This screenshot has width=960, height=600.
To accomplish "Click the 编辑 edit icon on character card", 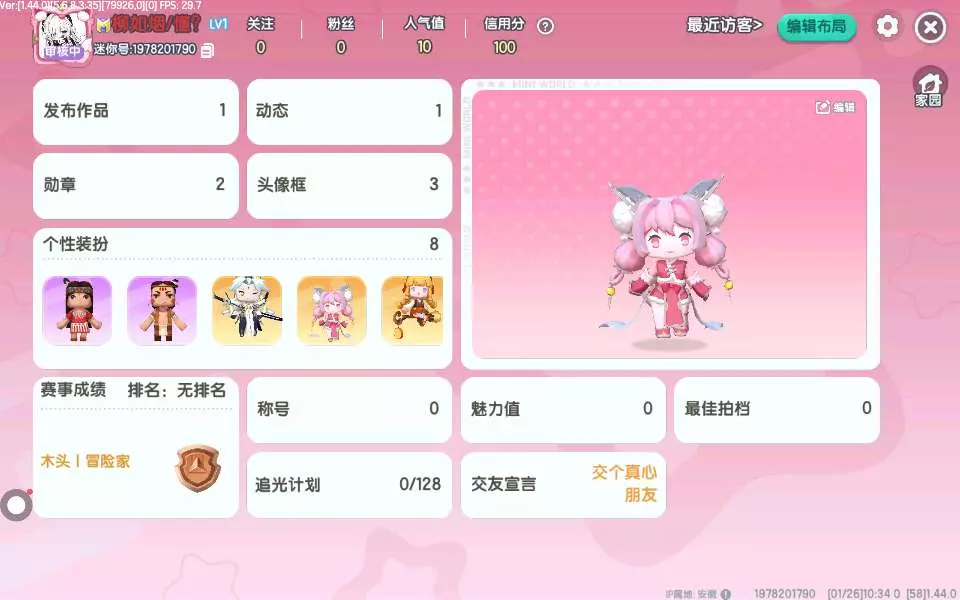I will pyautogui.click(x=835, y=107).
